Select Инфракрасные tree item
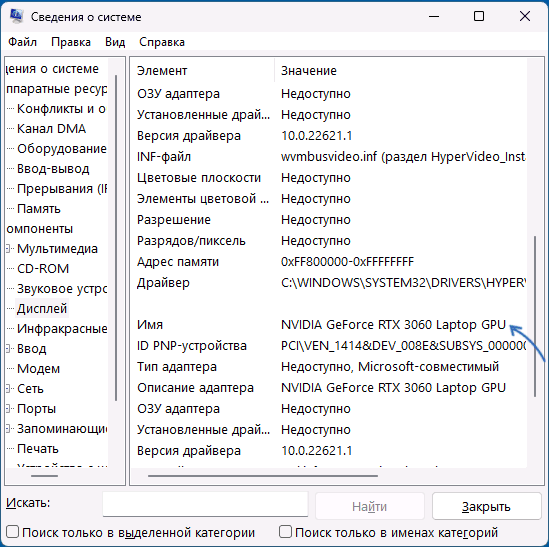This screenshot has height=547, width=549. (x=62, y=328)
